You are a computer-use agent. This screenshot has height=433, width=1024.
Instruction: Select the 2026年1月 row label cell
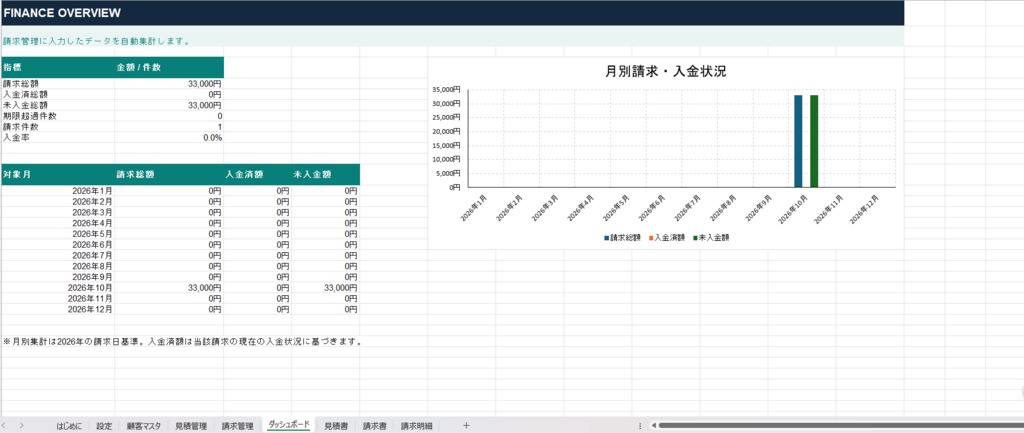coord(57,191)
